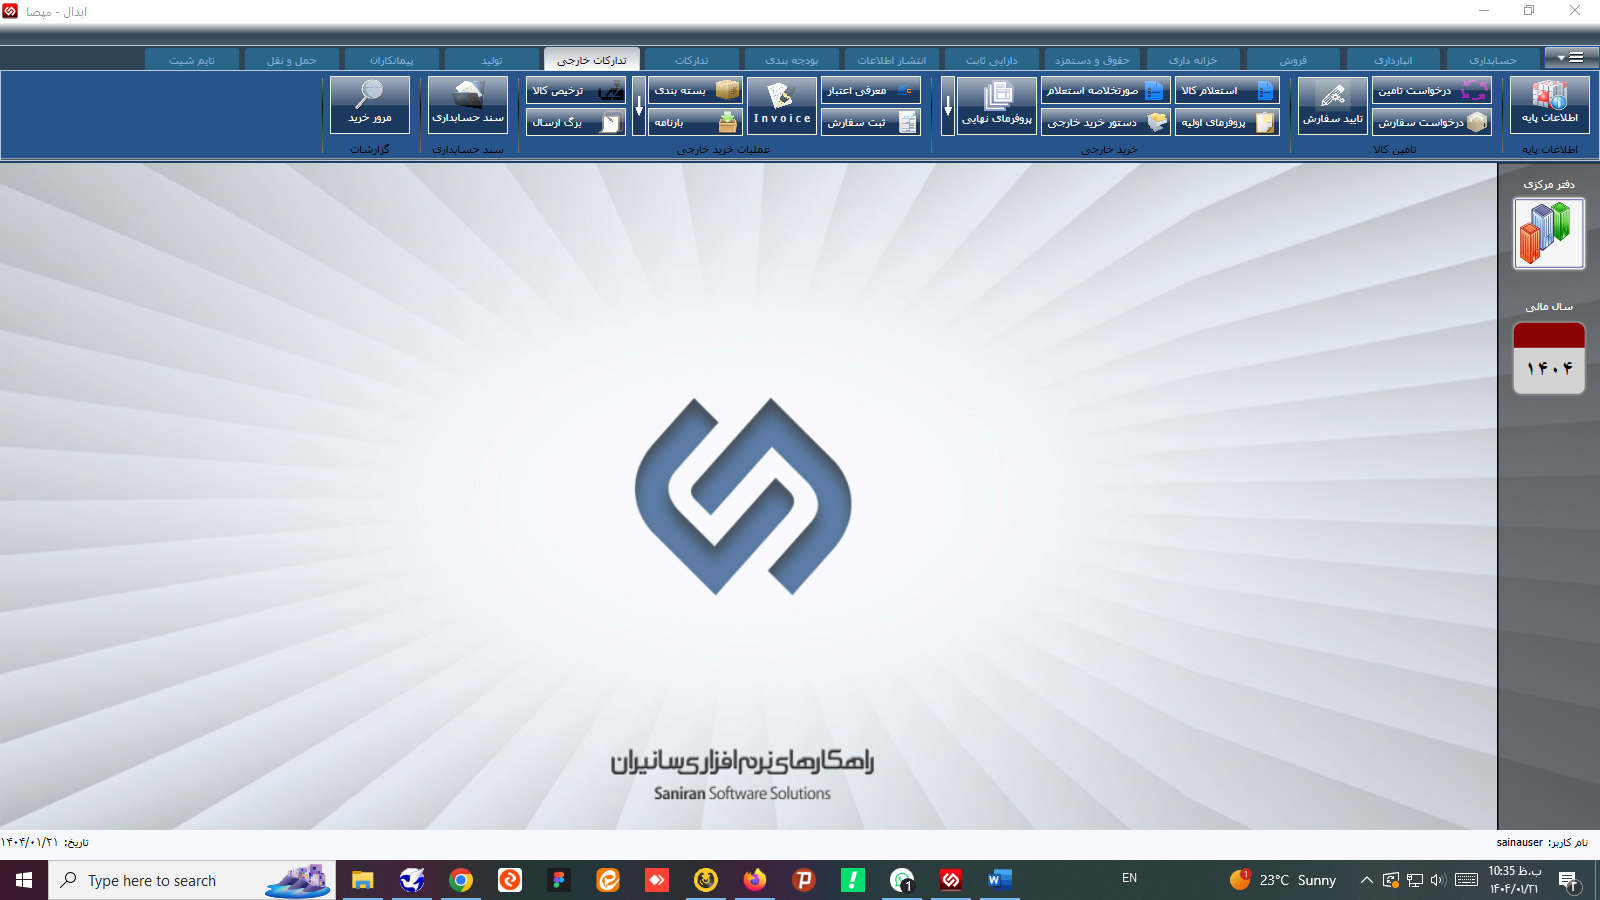Open پروفرمای نهایی (final proforma) icon

(997, 105)
